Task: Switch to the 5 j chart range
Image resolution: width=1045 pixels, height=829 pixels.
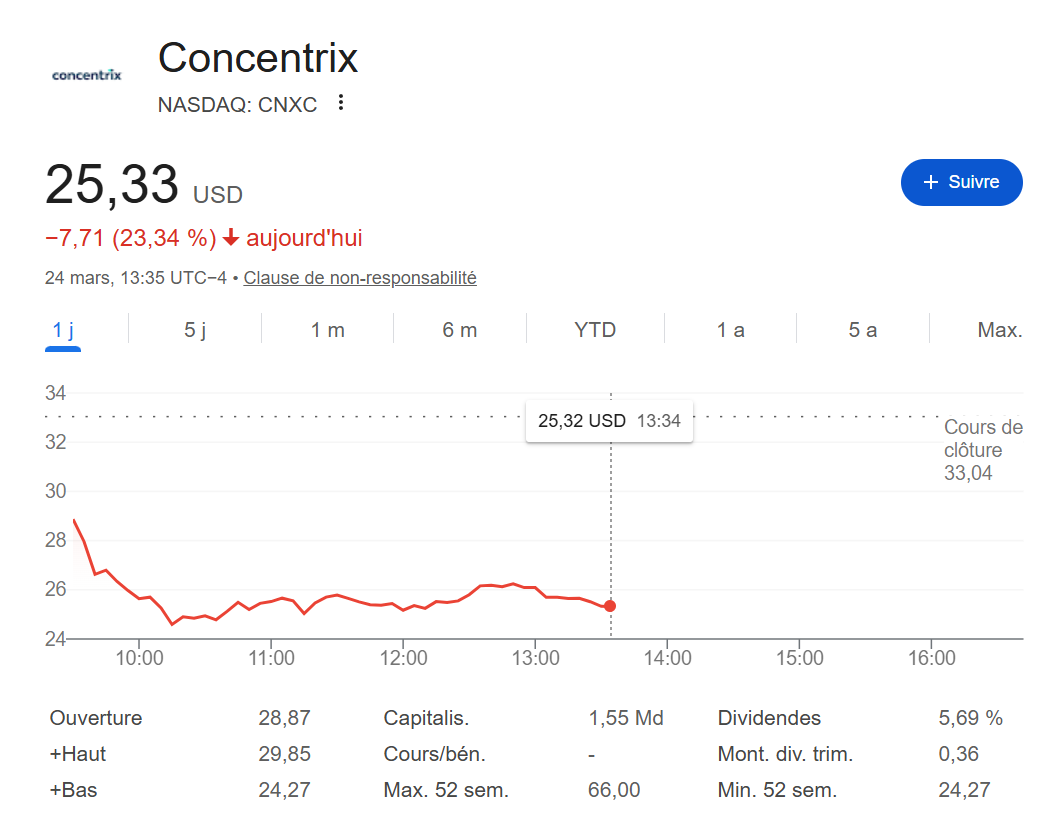Action: 195,330
